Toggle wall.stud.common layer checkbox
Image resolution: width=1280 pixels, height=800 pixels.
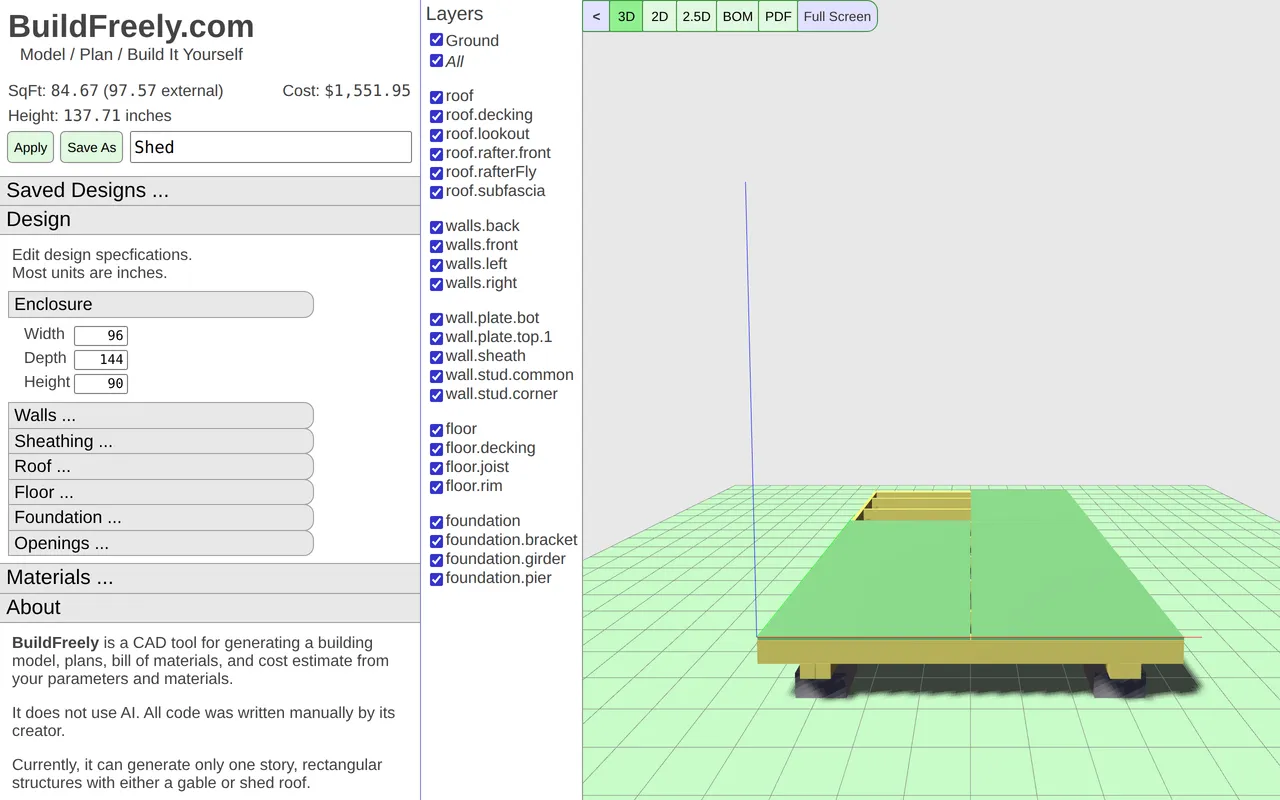tap(436, 376)
